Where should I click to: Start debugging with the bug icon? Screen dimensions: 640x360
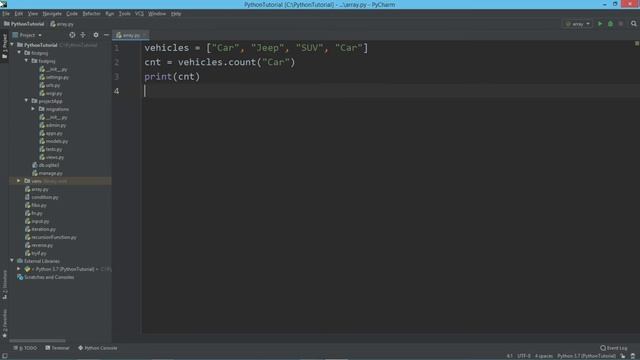pyautogui.click(x=611, y=24)
